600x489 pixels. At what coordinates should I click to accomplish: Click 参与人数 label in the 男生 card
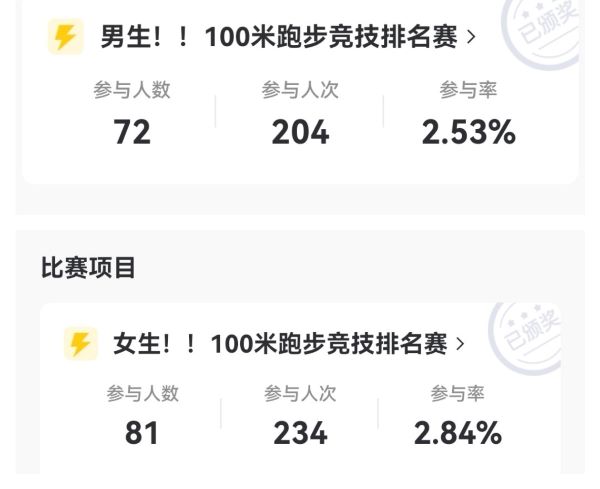(x=132, y=90)
